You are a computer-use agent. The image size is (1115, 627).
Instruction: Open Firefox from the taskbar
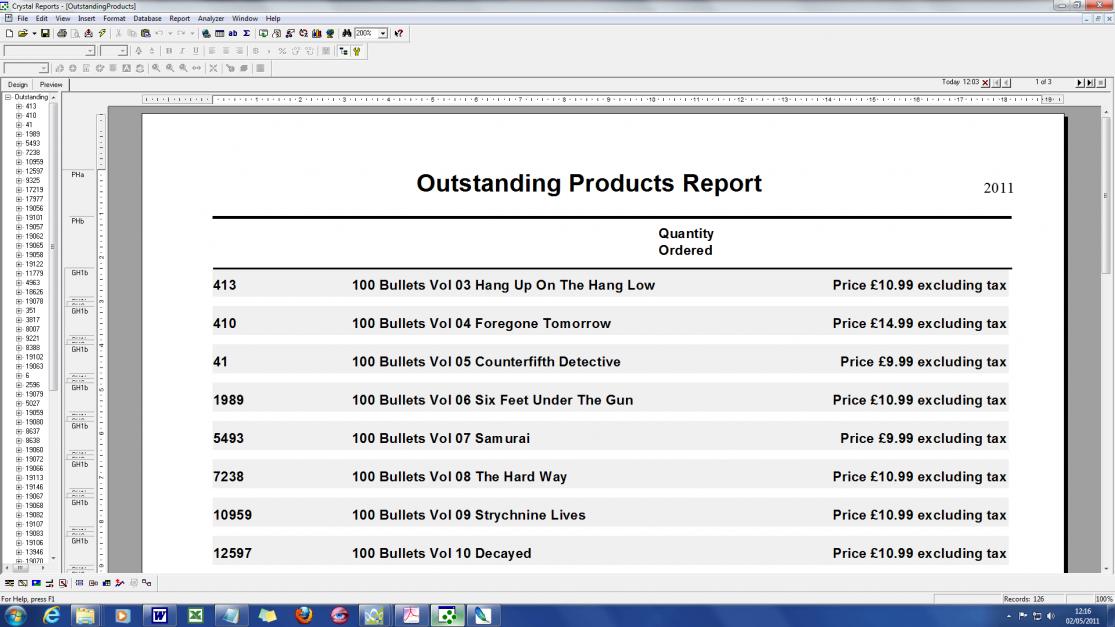tap(304, 615)
